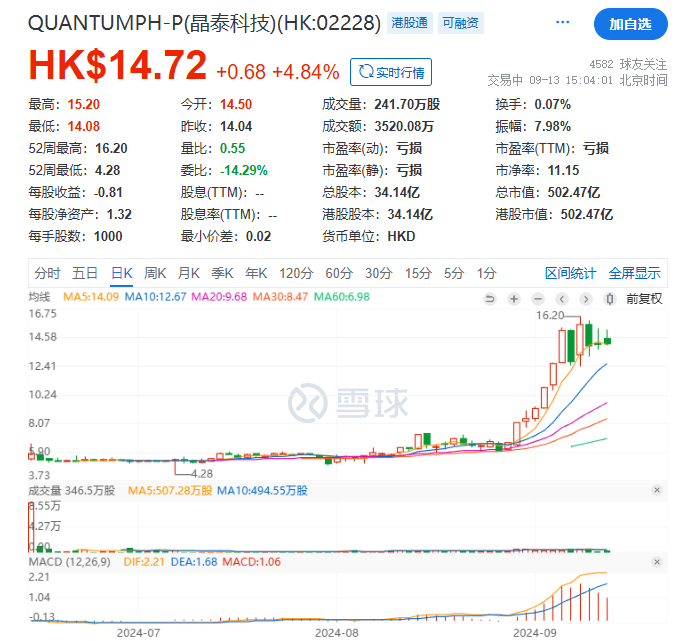Close the 成交量 volume indicator panel
Viewport: 691px width, 641px height.
657,490
